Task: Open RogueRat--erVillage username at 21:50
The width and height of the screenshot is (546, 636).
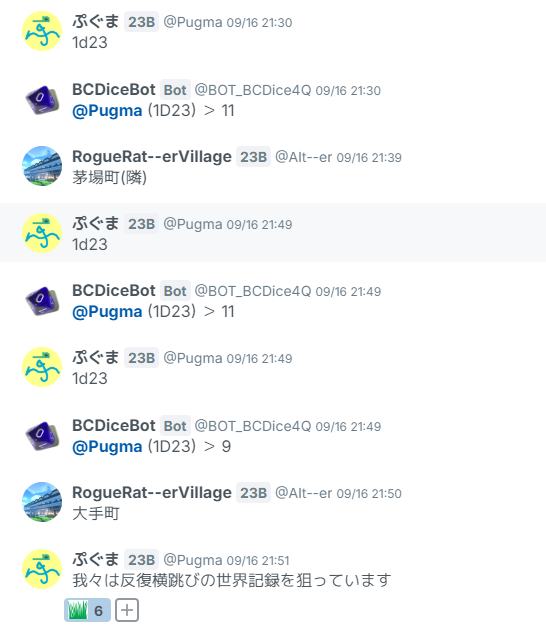Action: [152, 492]
